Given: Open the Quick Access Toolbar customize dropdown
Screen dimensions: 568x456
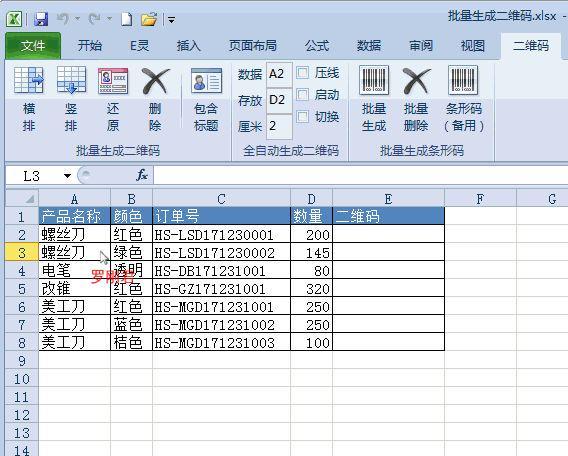Looking at the screenshot, I should [x=171, y=20].
